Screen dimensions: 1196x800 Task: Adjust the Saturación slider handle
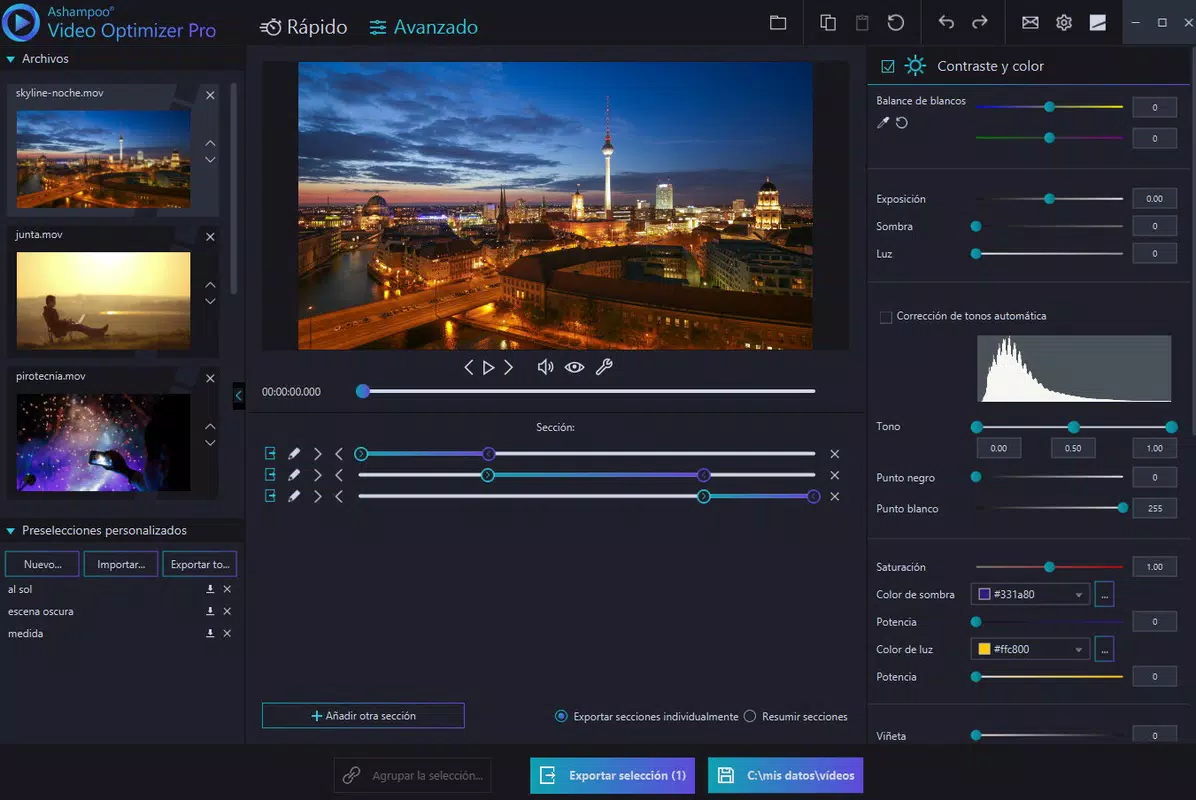1050,567
